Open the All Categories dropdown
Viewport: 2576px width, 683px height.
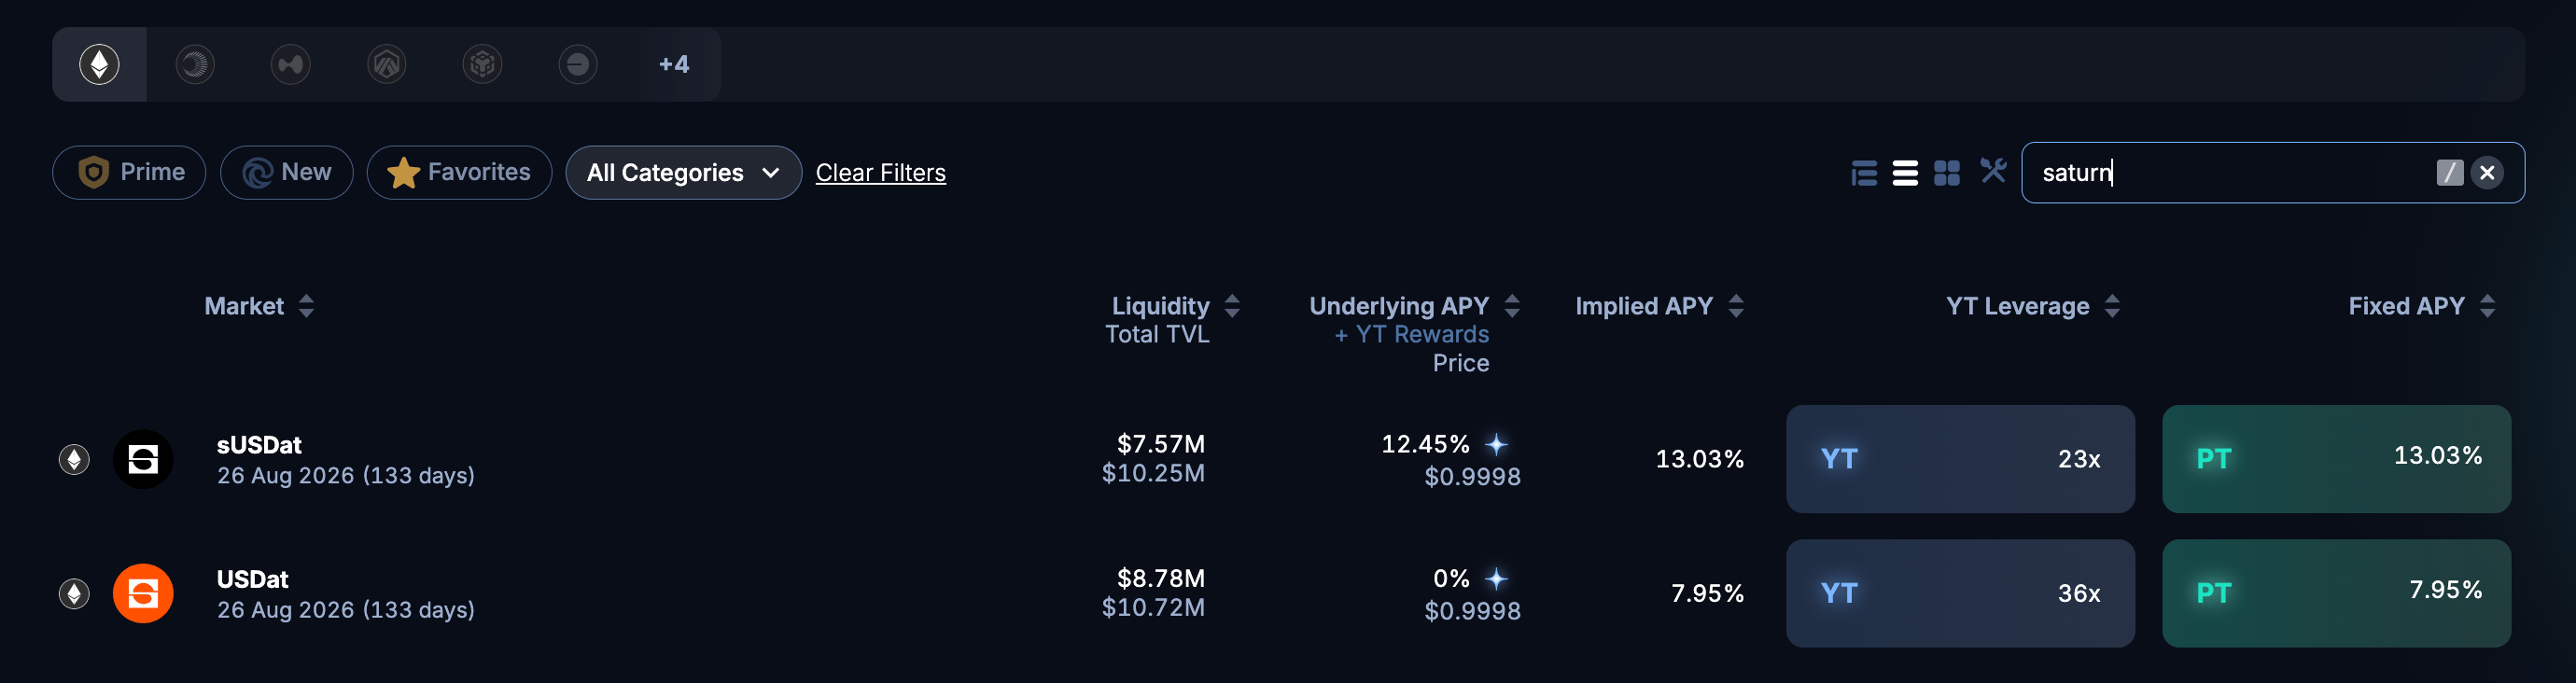(683, 172)
